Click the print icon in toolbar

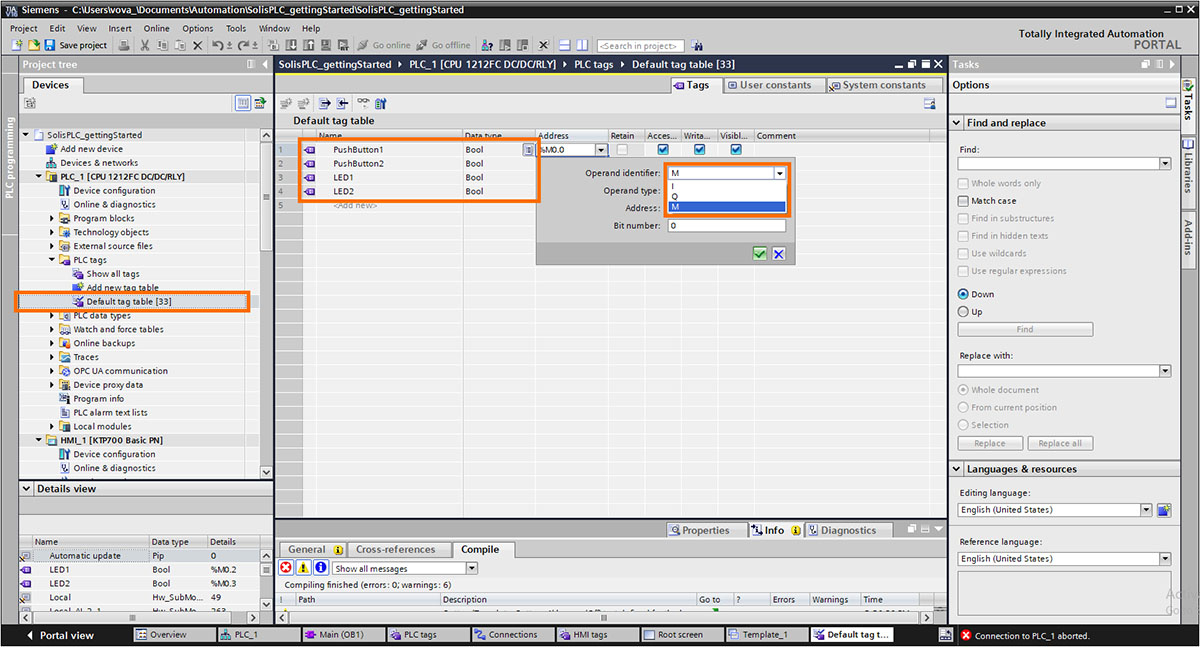(x=124, y=45)
